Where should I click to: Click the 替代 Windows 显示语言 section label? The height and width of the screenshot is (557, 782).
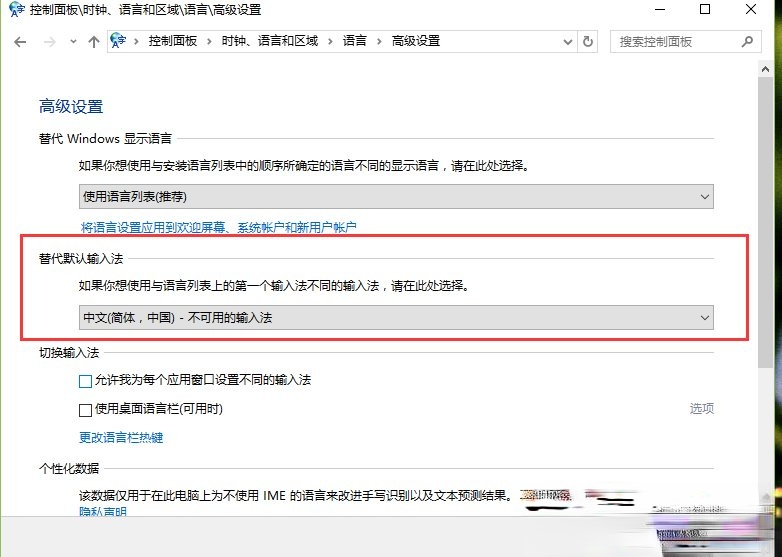[x=105, y=139]
